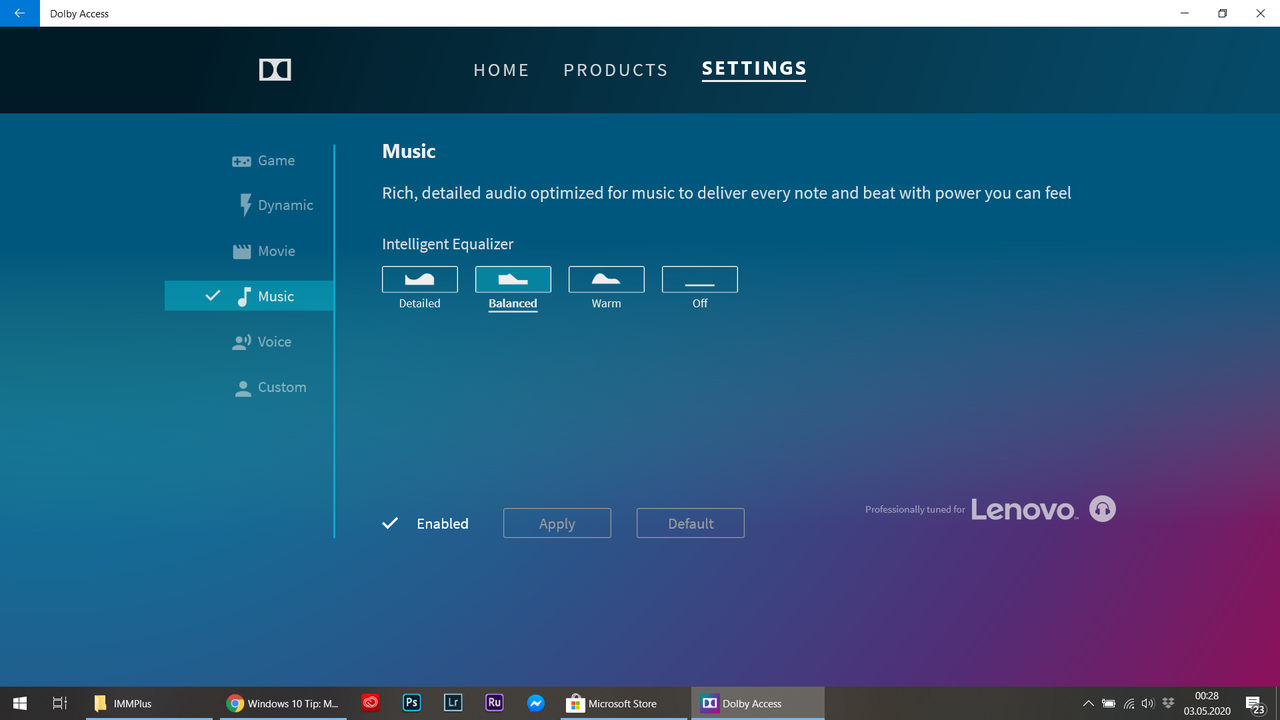Image resolution: width=1280 pixels, height=720 pixels.
Task: Click the Dolby logo icon
Action: (x=275, y=70)
